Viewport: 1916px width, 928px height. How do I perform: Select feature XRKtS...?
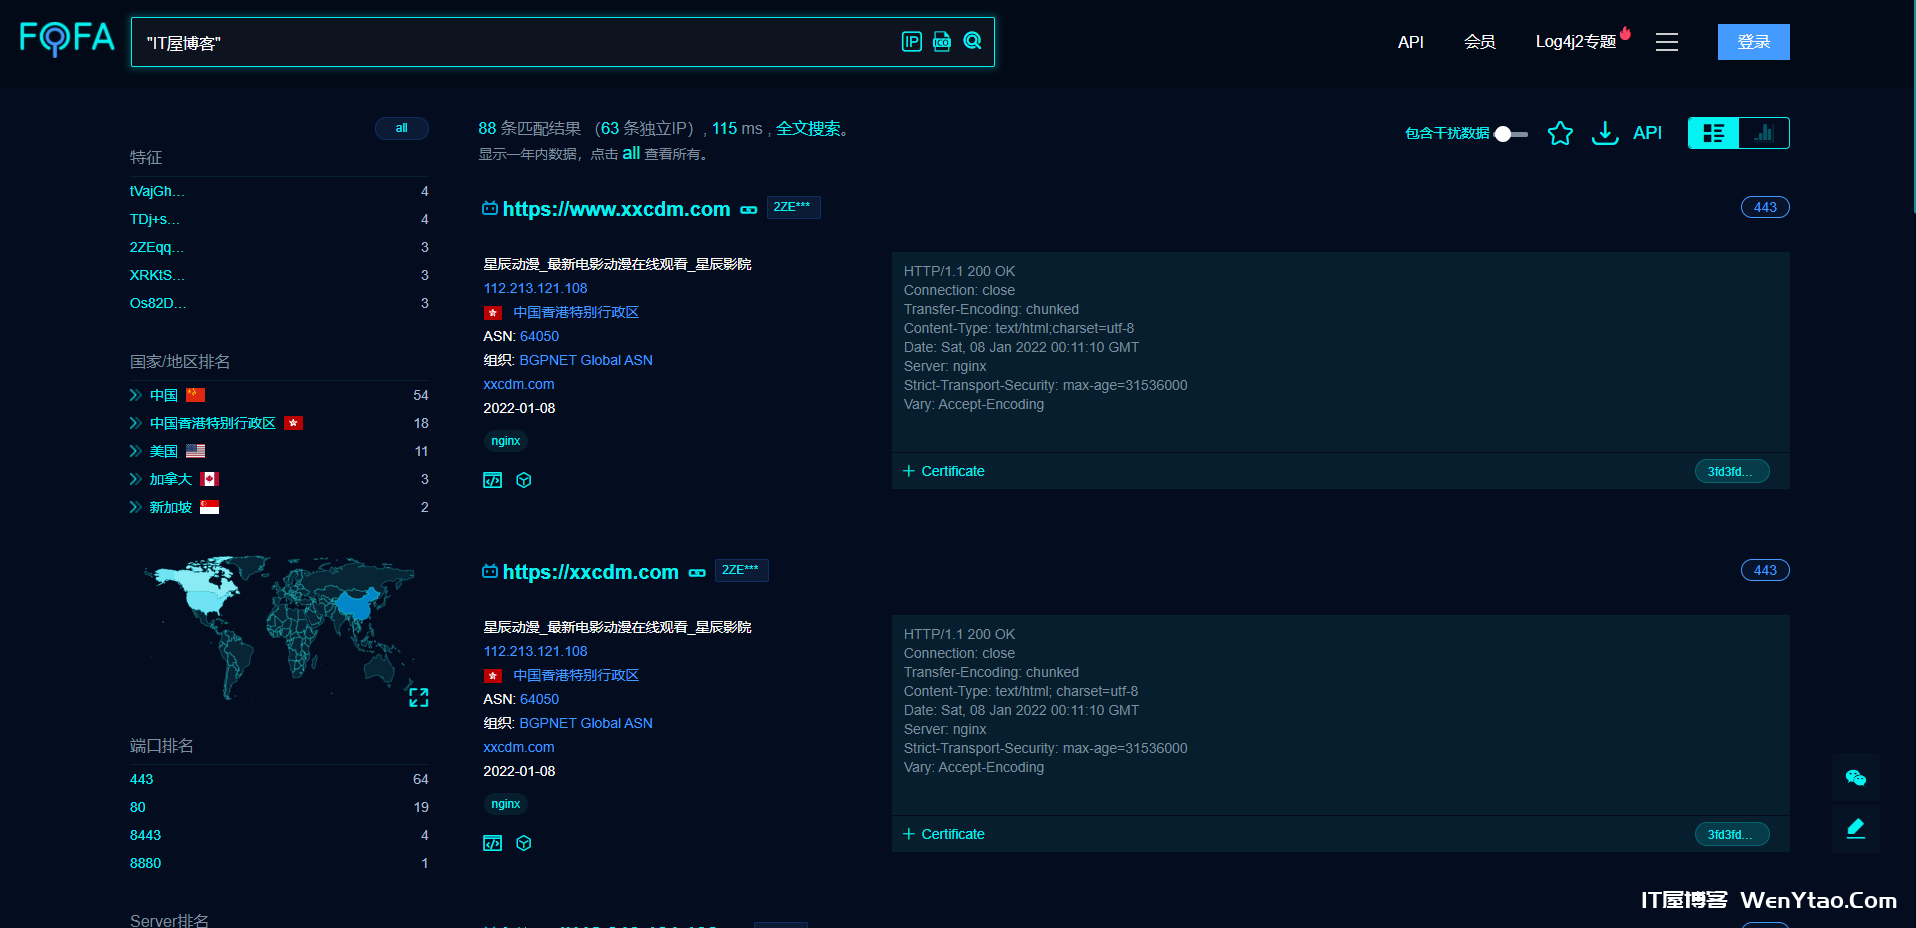point(157,275)
